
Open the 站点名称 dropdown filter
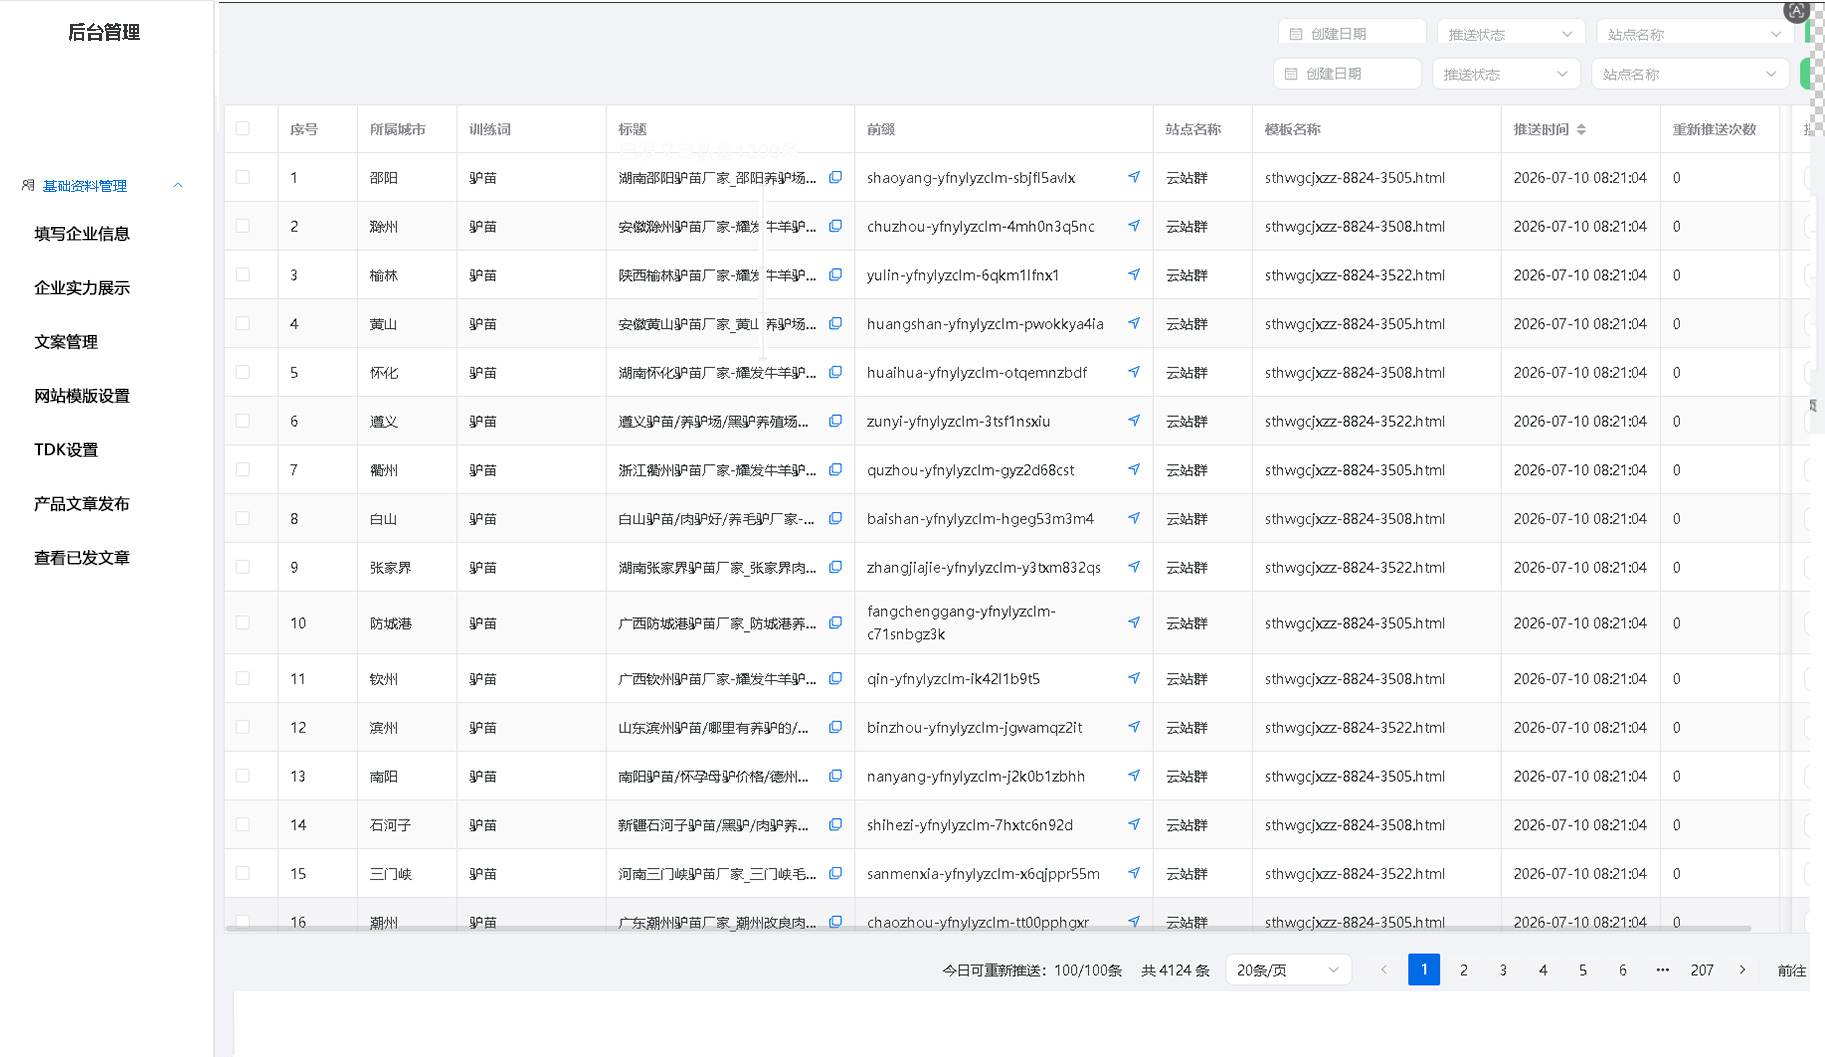point(1689,74)
